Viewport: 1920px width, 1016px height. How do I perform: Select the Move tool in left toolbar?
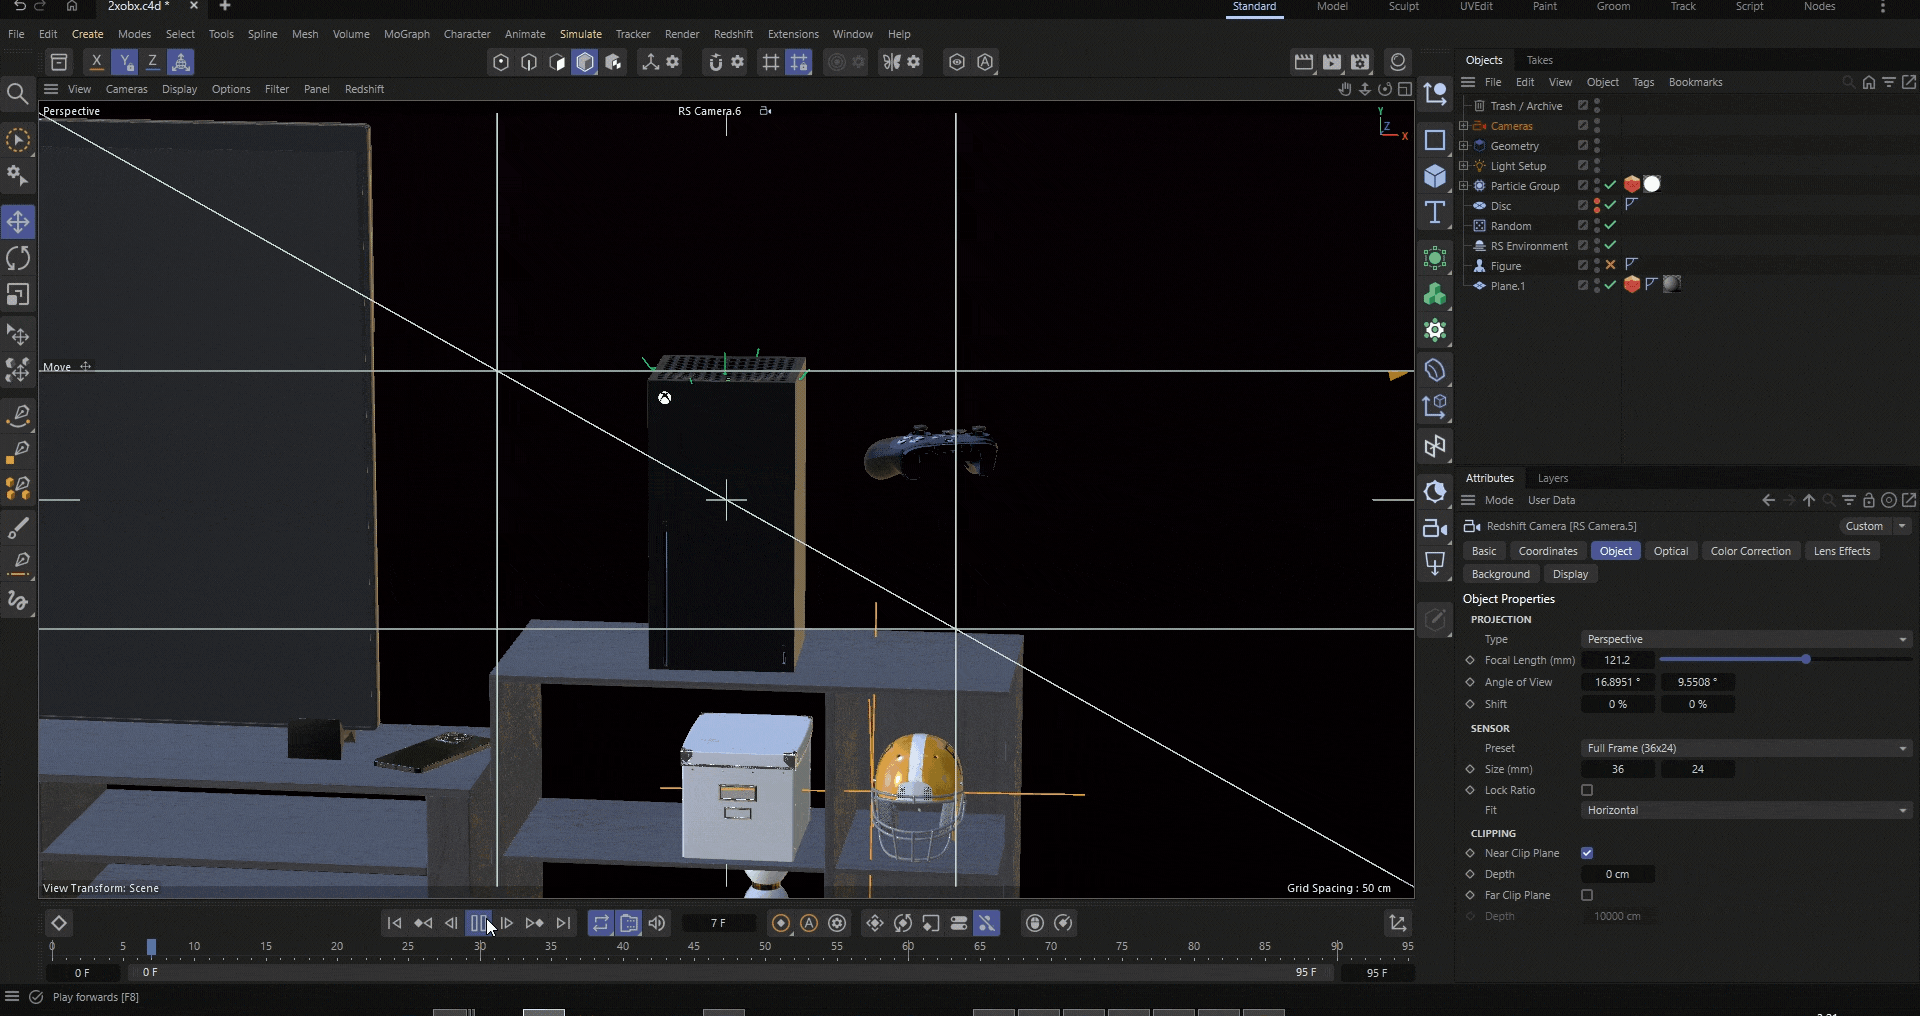[x=18, y=221]
